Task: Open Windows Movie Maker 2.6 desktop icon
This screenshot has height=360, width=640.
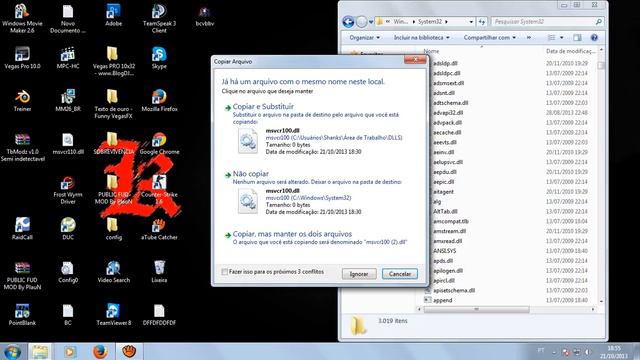Action: (22, 18)
